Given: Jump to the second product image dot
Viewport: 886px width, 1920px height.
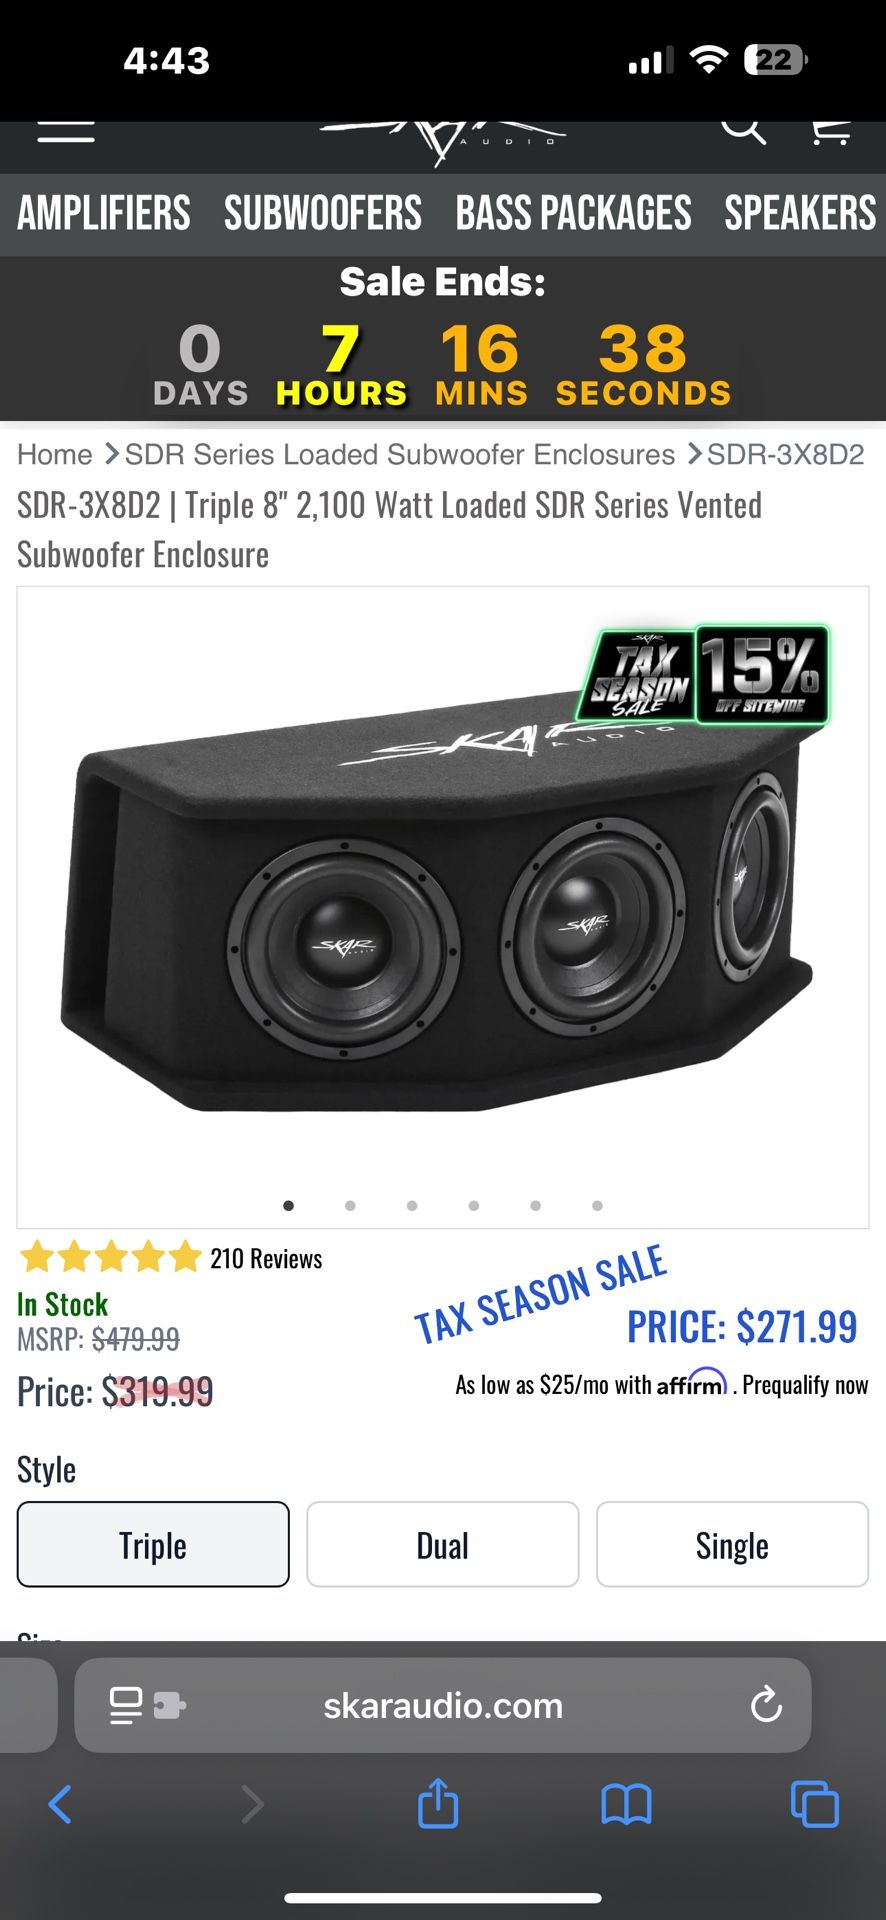Looking at the screenshot, I should (350, 1205).
